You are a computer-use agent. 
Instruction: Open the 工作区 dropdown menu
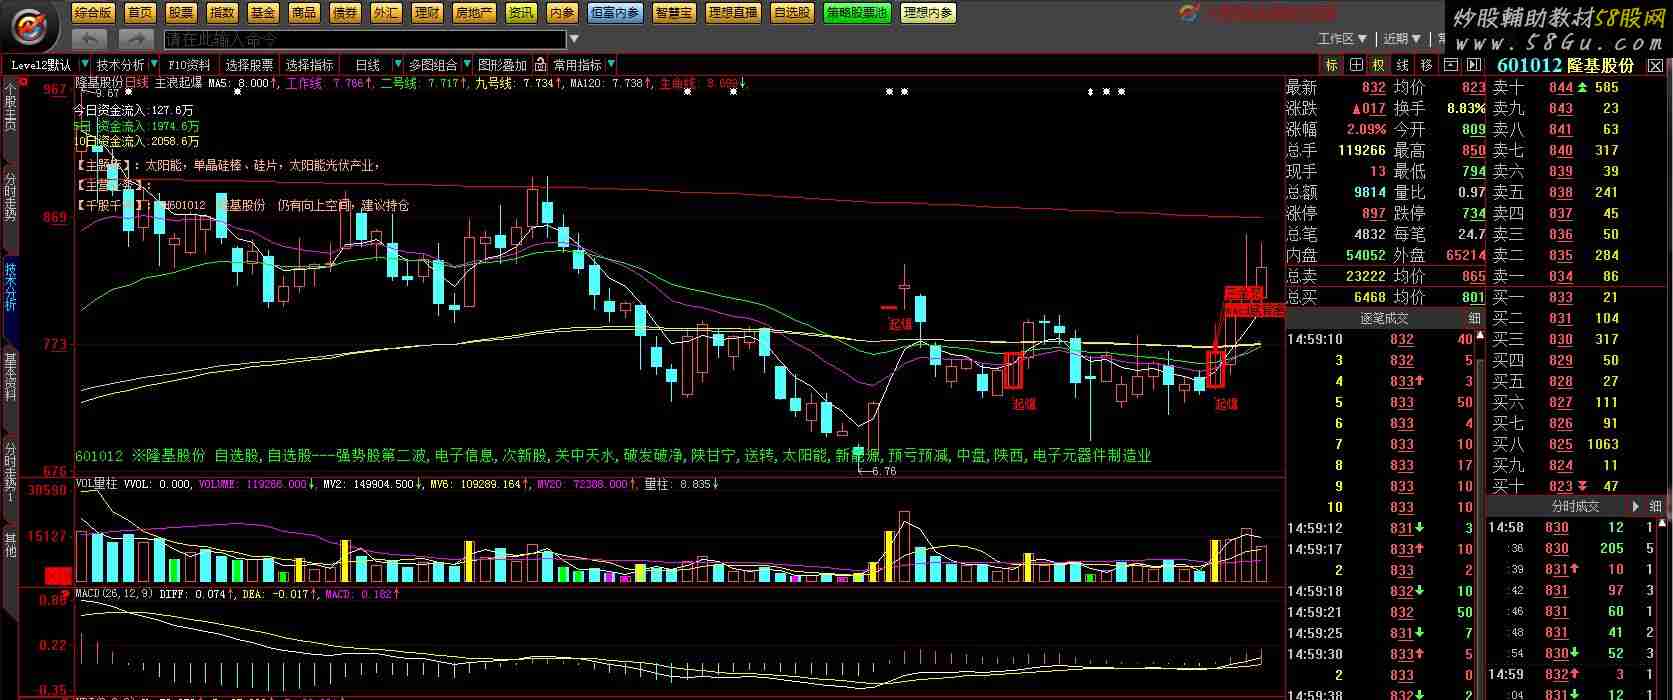(x=1342, y=39)
